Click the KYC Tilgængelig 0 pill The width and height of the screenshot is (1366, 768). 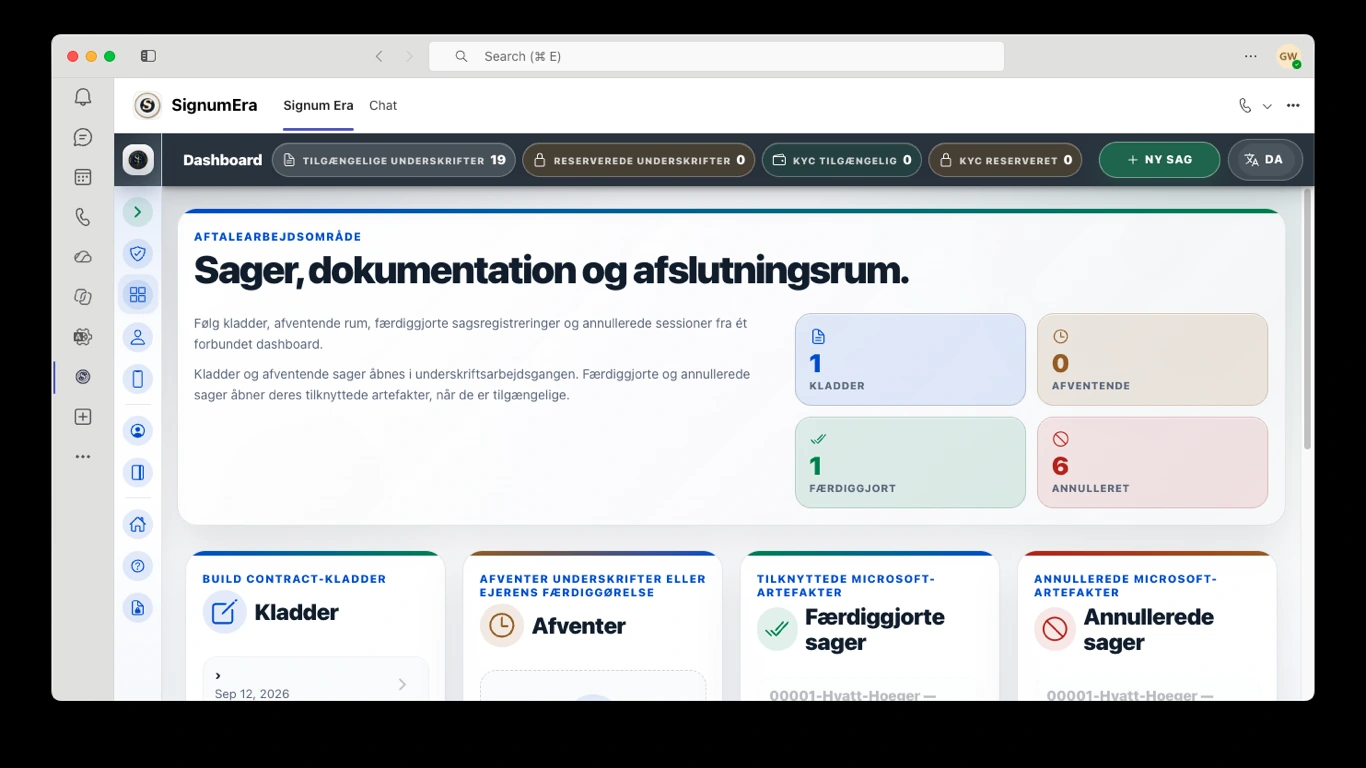[842, 160]
